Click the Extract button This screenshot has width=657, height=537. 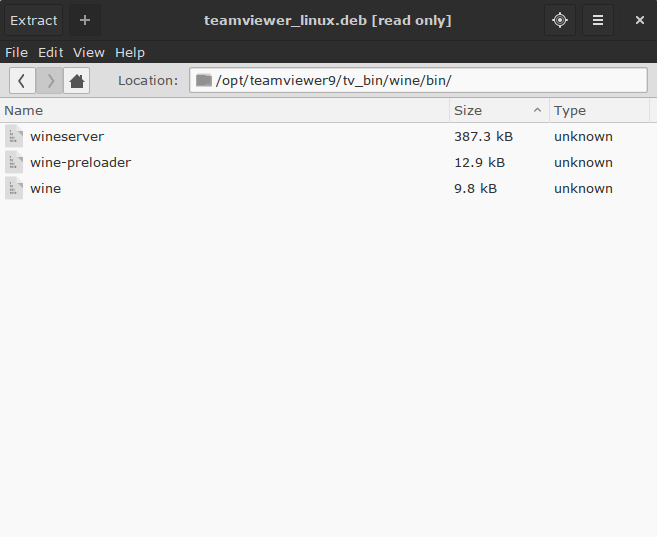pyautogui.click(x=34, y=20)
